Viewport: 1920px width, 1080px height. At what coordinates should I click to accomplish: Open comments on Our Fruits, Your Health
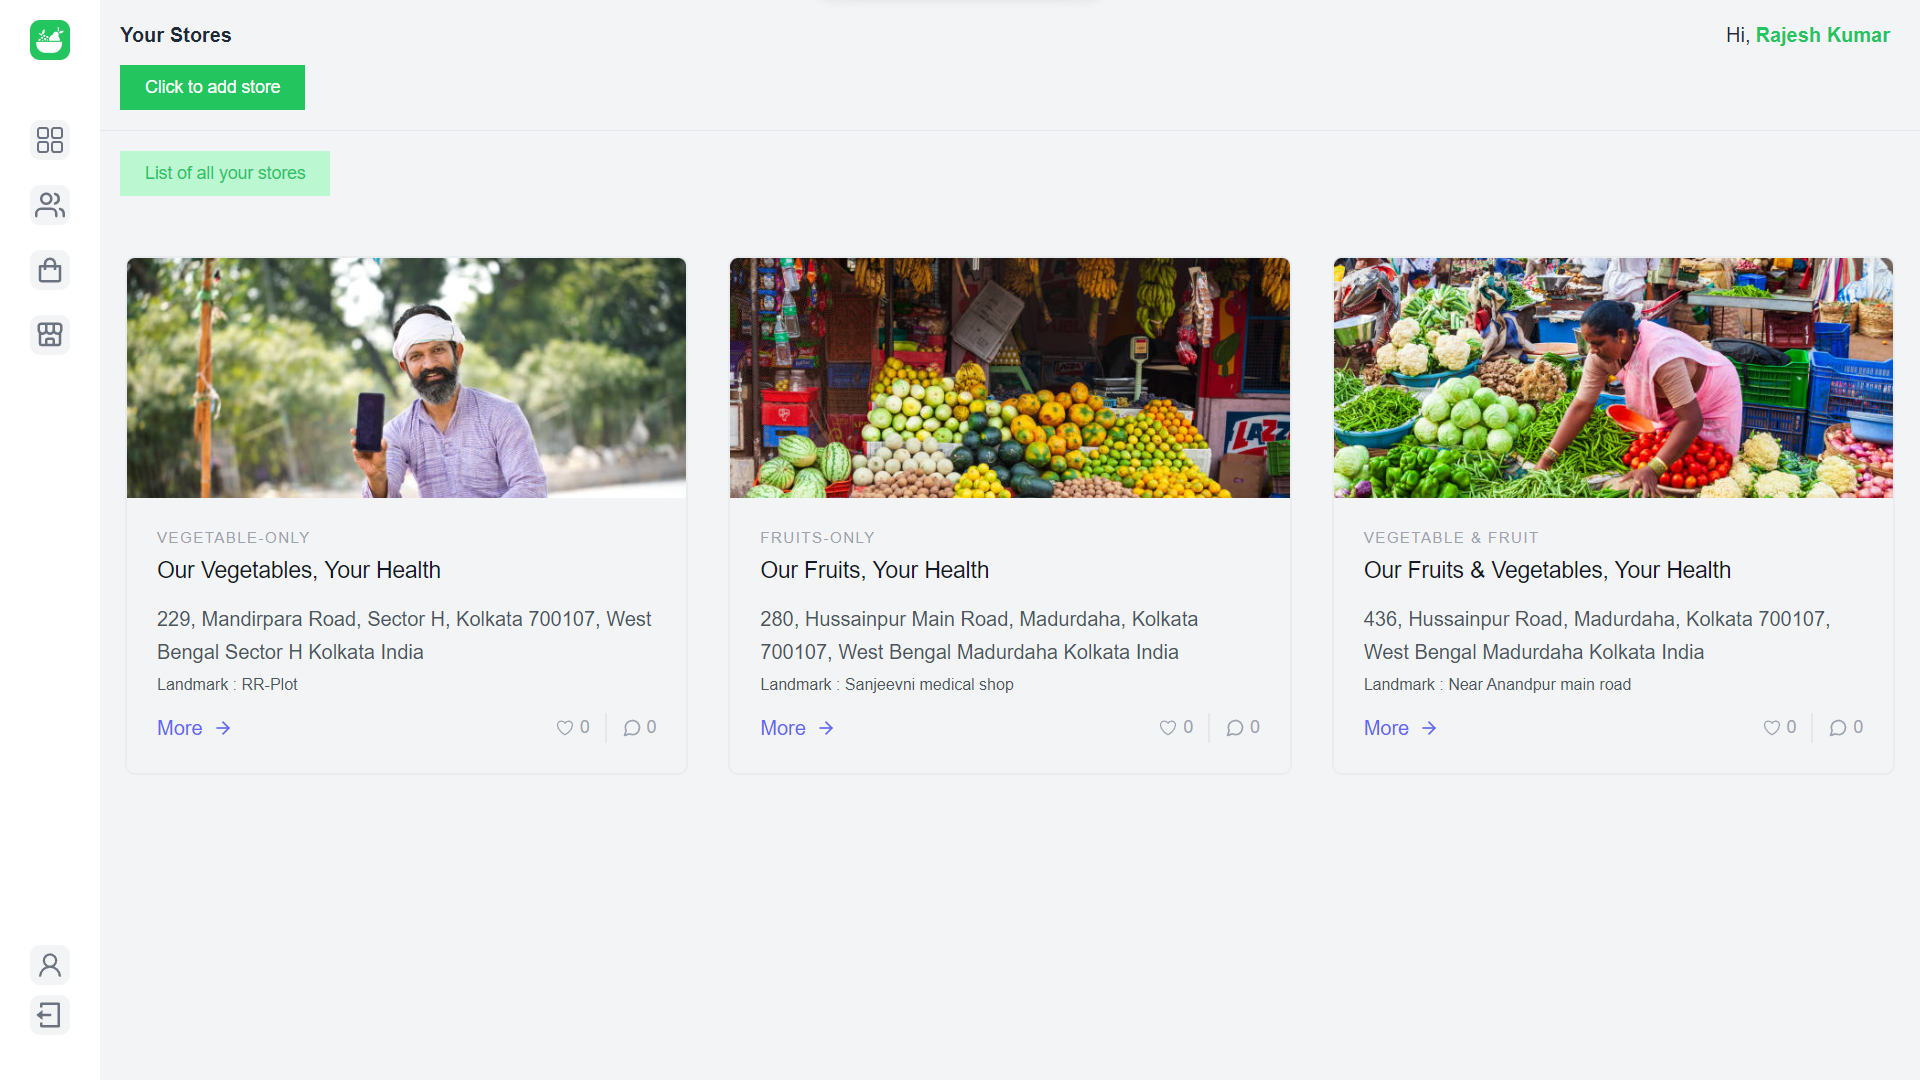(x=1235, y=728)
